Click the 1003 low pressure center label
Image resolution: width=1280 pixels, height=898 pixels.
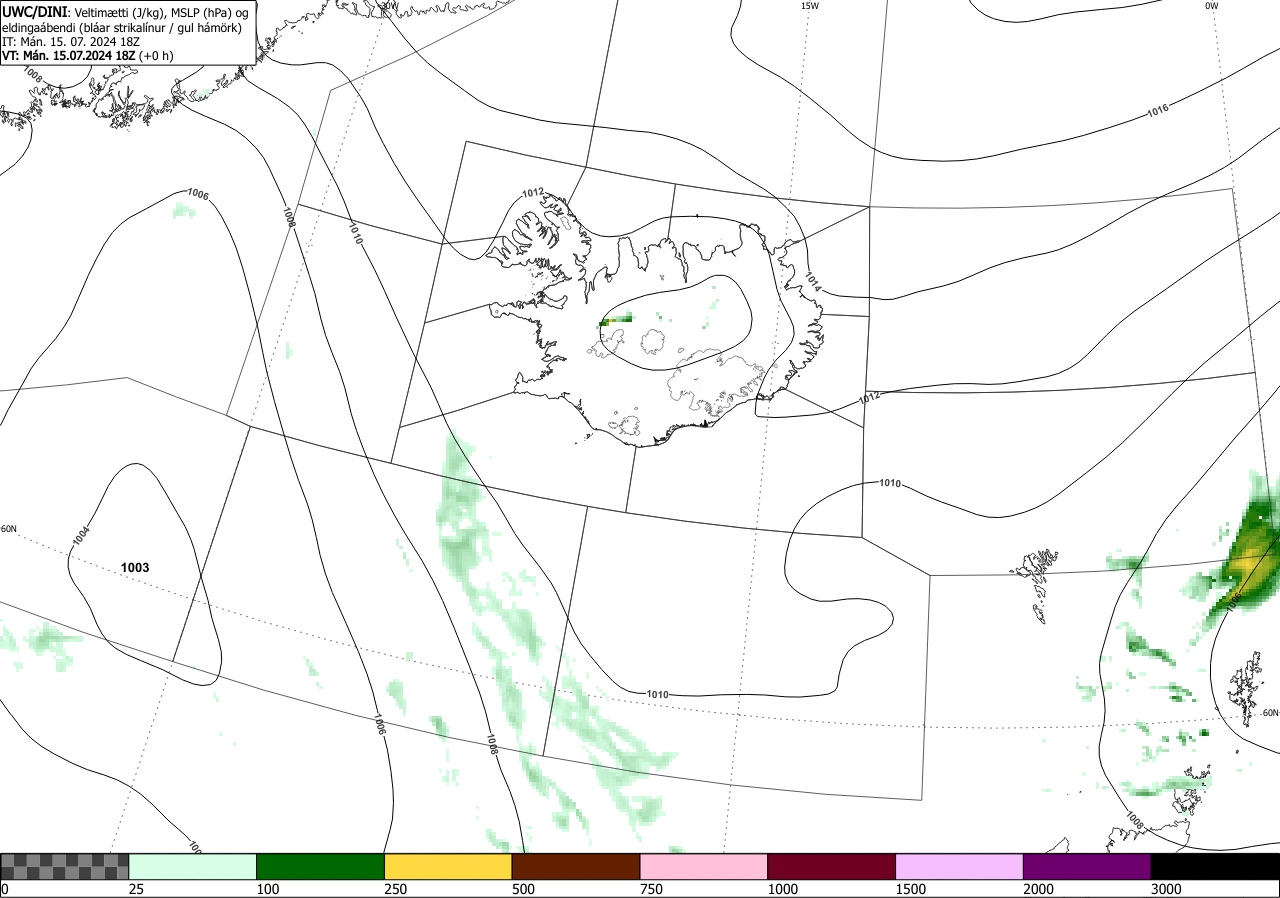tap(135, 568)
